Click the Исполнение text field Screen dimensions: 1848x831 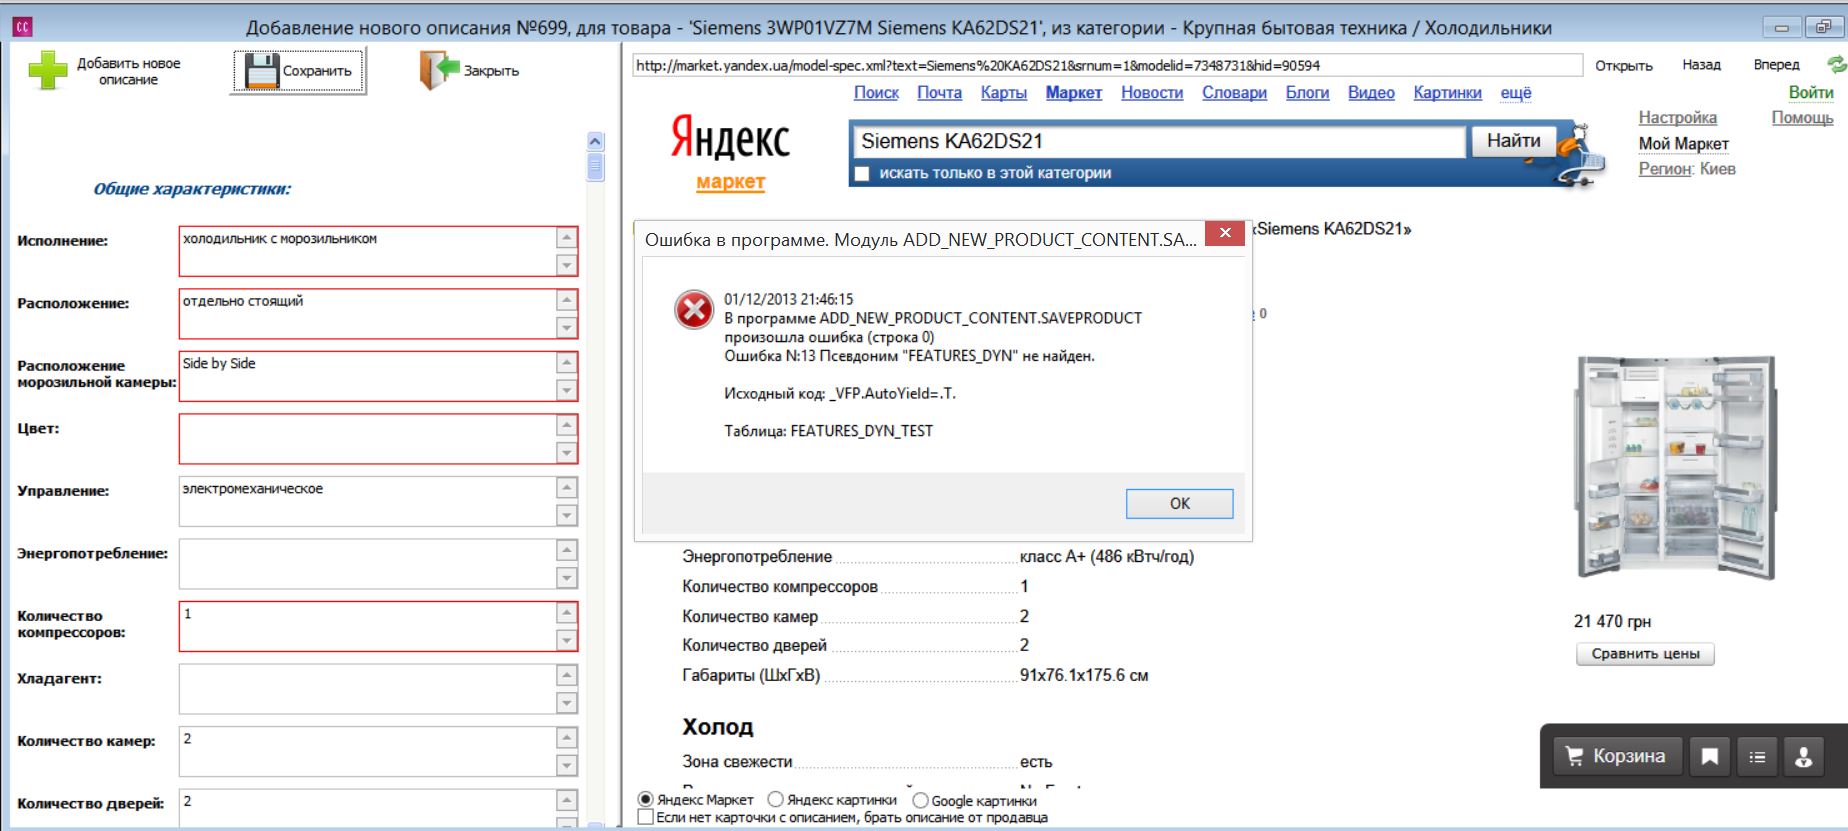pos(367,251)
